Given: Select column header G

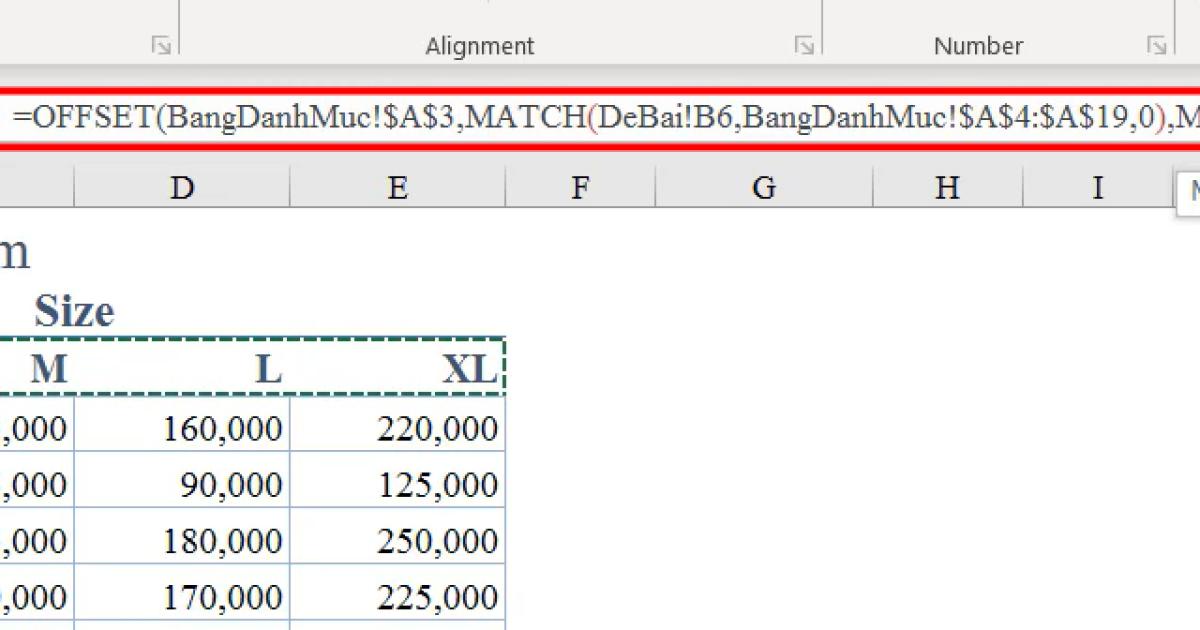Looking at the screenshot, I should (763, 186).
